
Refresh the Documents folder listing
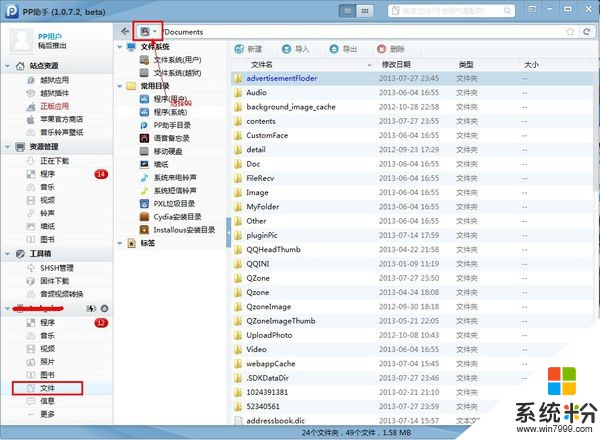(x=587, y=31)
